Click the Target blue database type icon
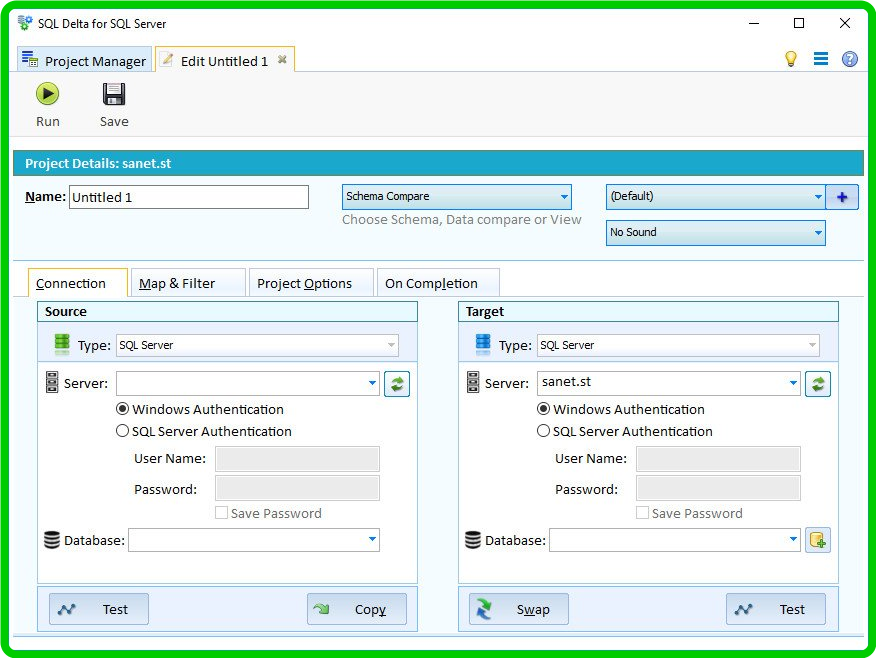Screen dimensions: 876x658 483,344
